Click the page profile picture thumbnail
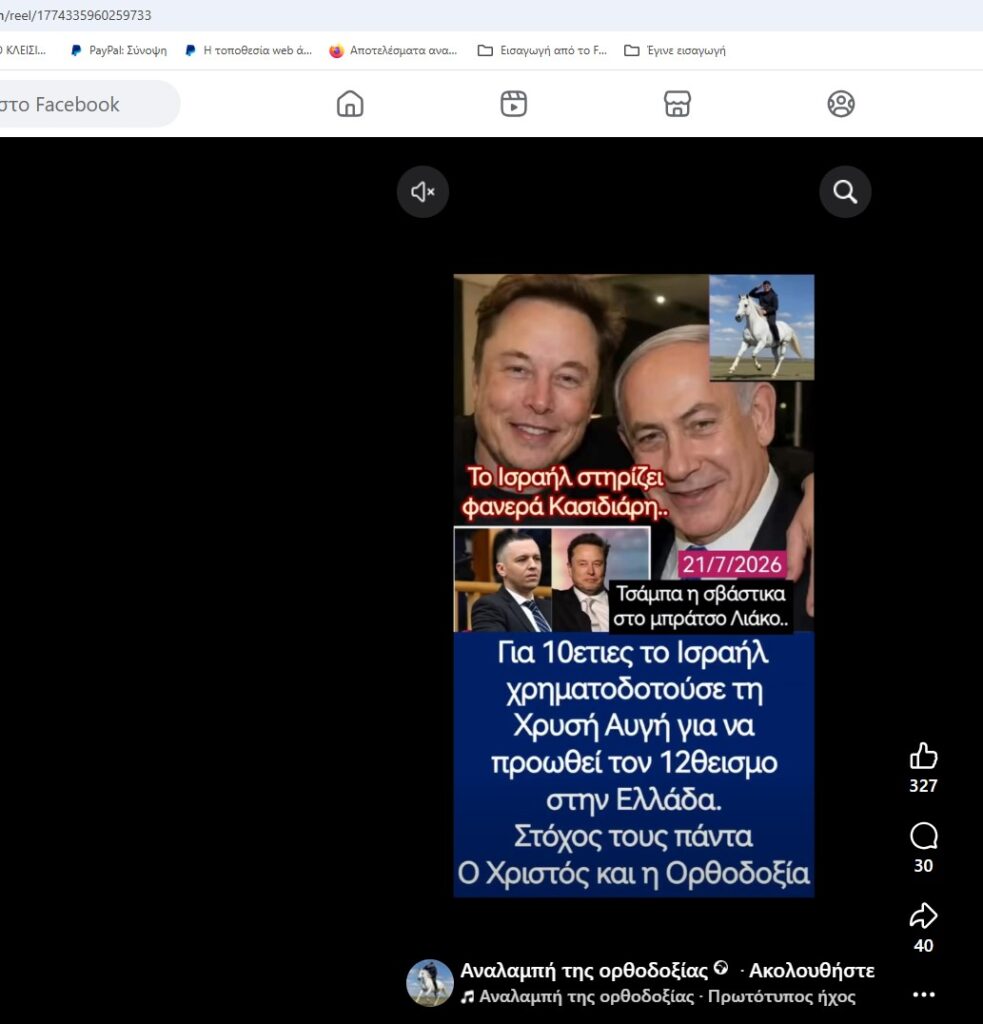 (430, 982)
